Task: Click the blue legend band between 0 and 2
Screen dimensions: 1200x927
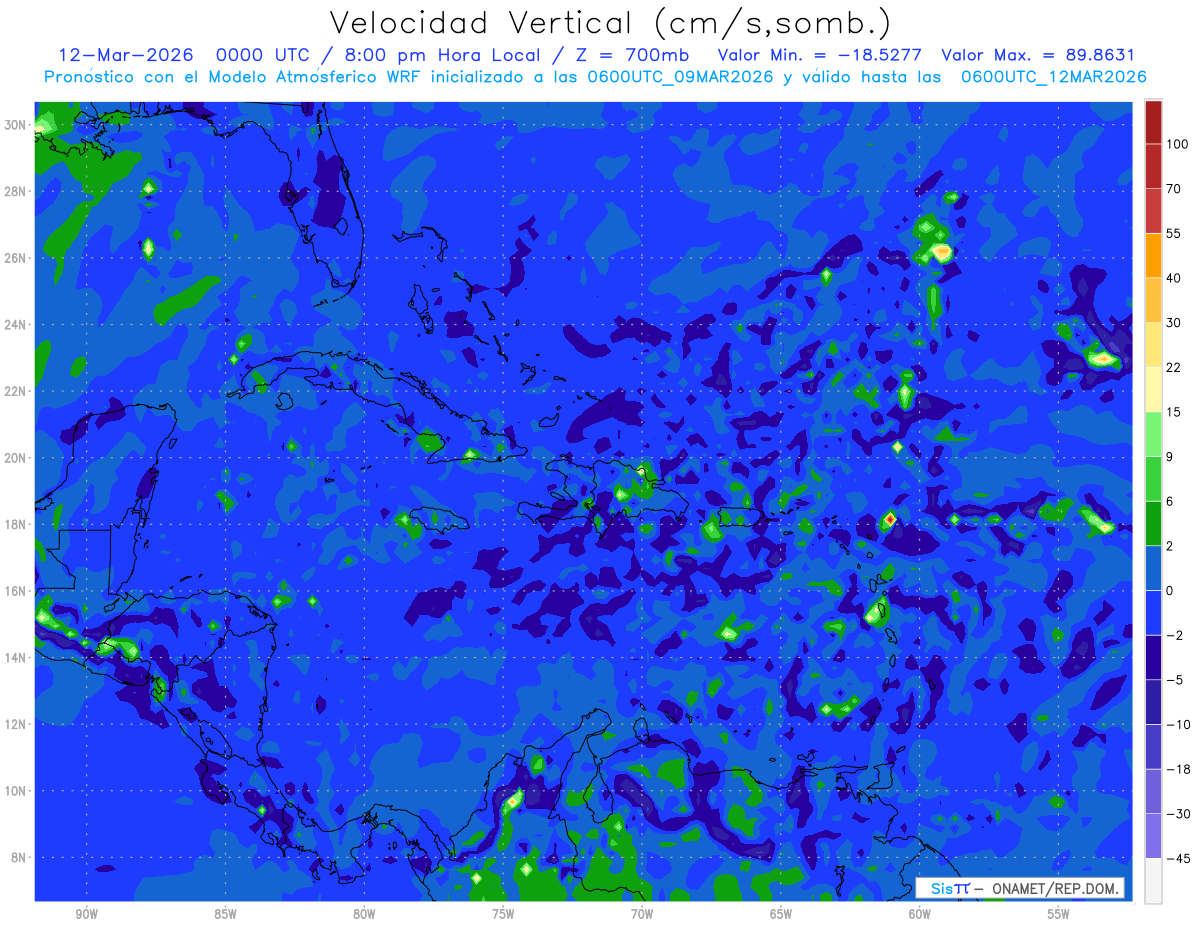Action: click(x=1153, y=569)
